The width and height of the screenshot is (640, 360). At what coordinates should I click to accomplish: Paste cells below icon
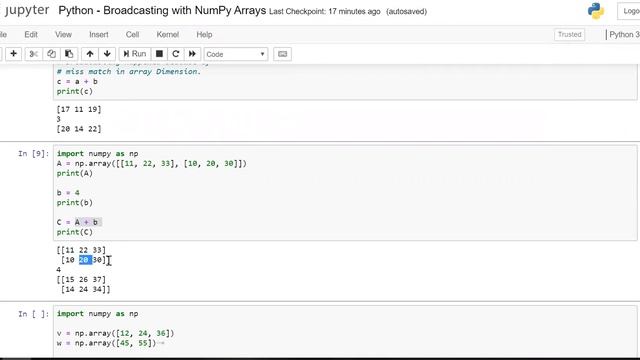pyautogui.click(x=69, y=54)
